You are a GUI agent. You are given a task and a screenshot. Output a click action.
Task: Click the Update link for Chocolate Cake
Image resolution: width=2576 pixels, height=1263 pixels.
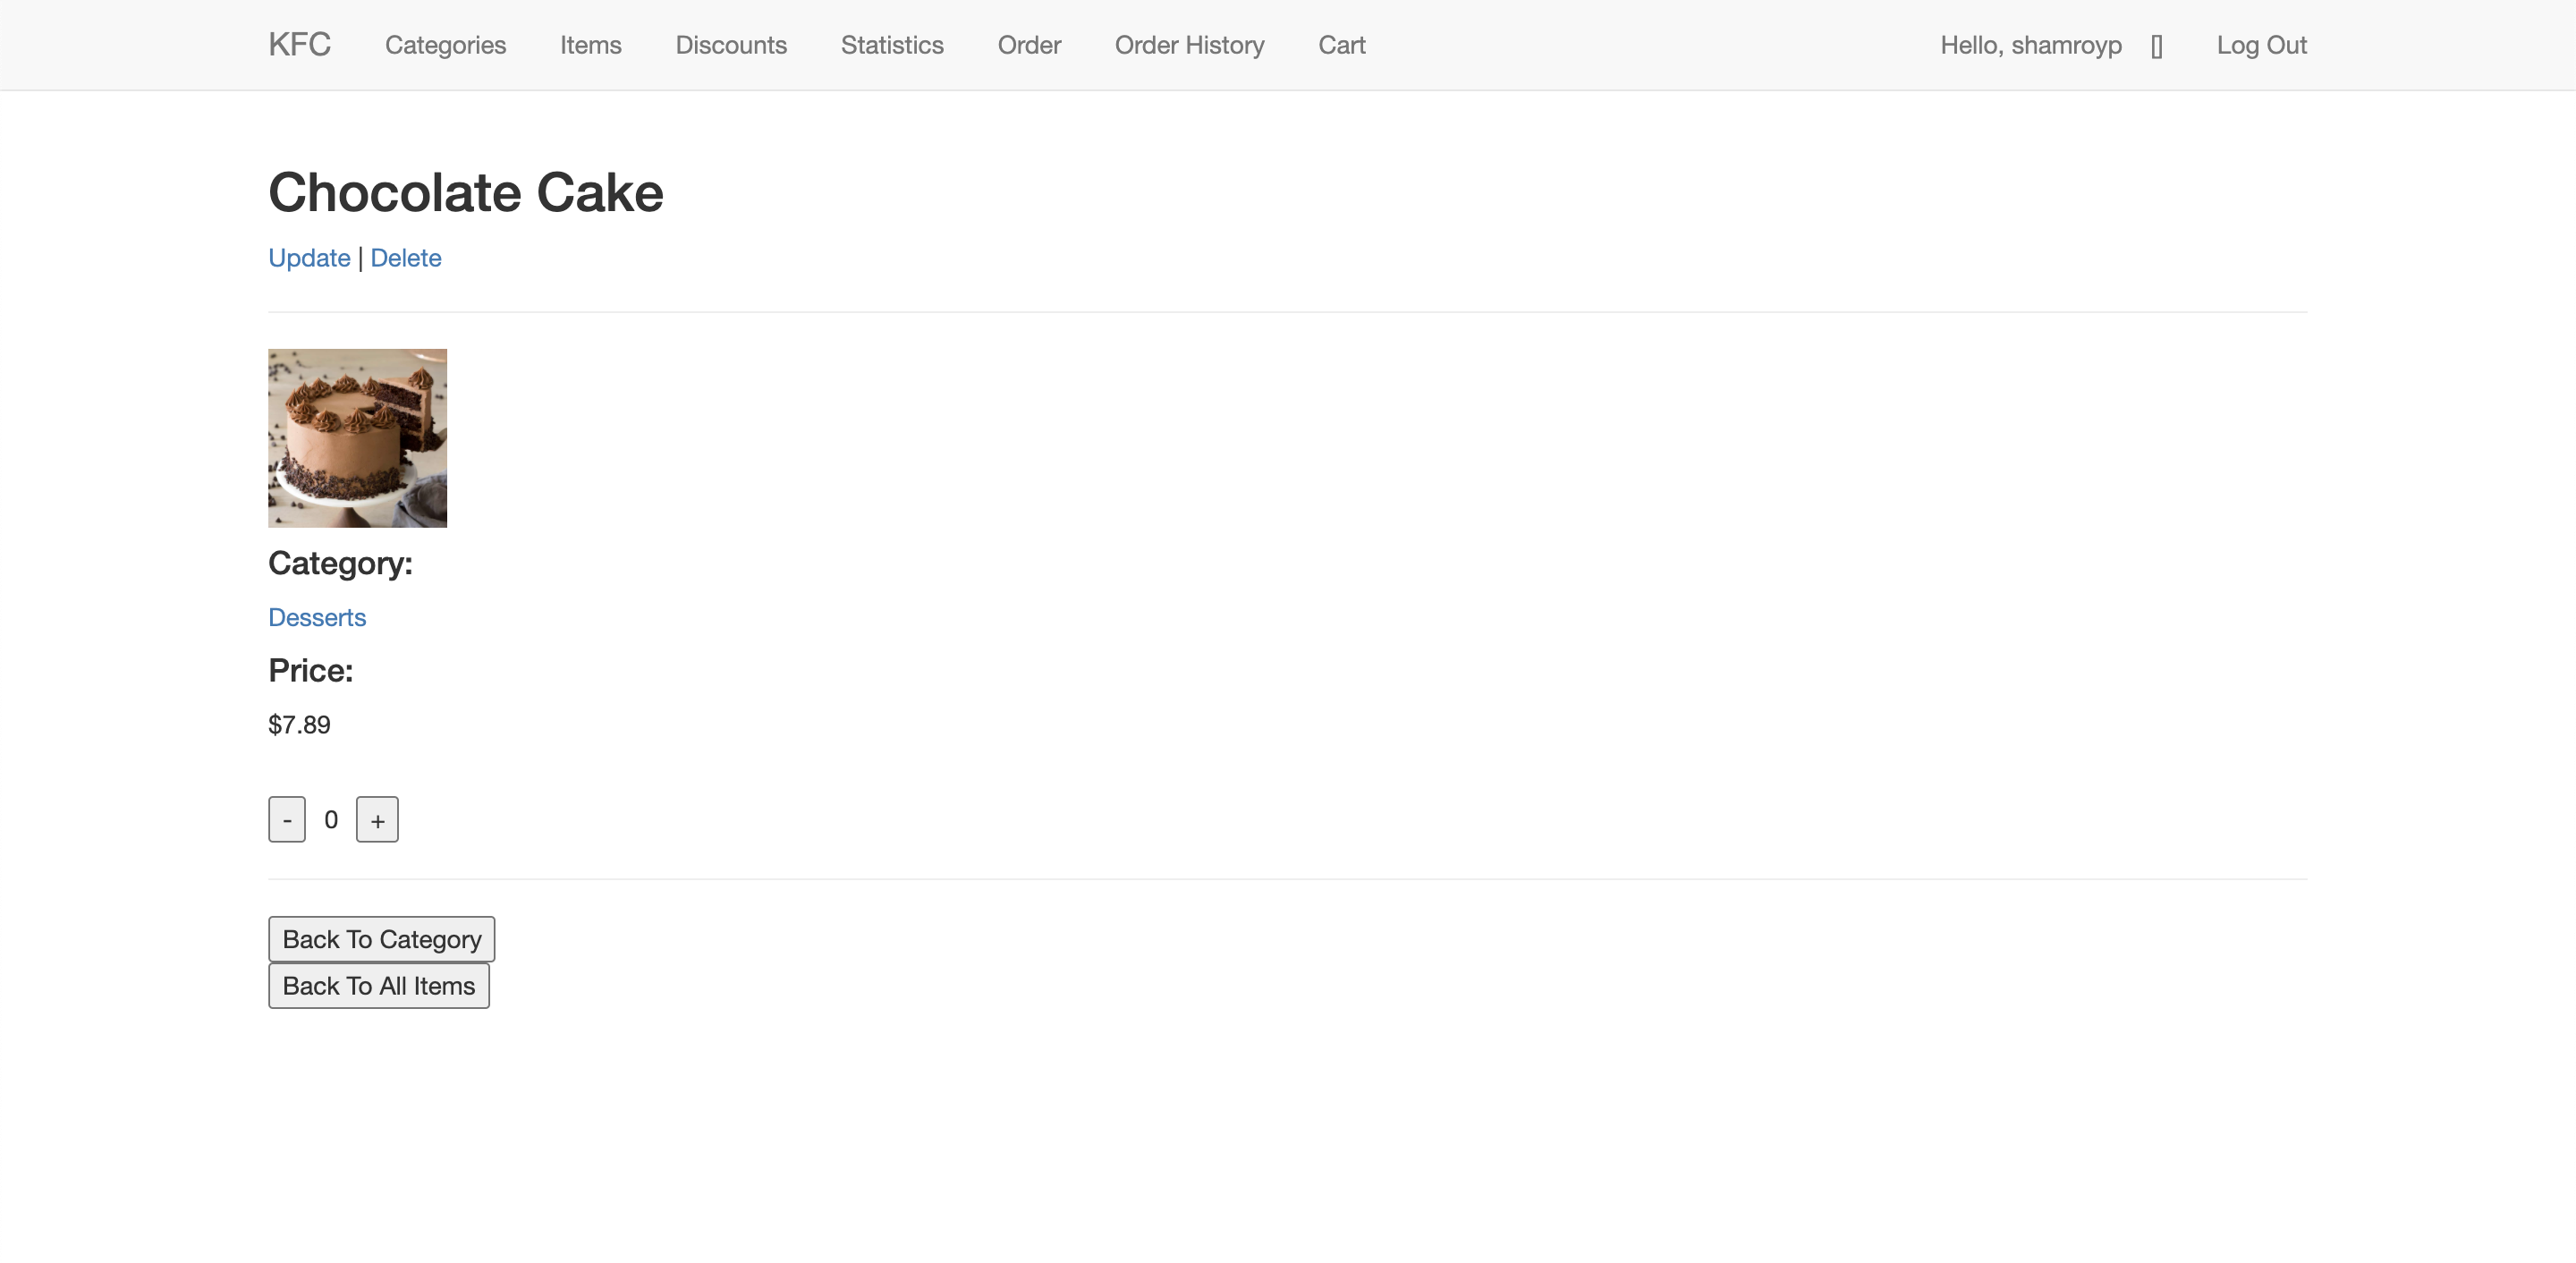(x=309, y=258)
